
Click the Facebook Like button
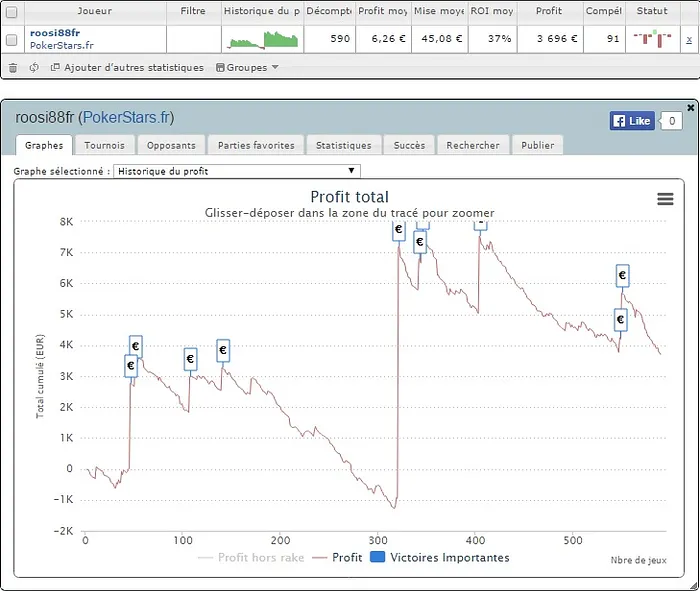pyautogui.click(x=632, y=121)
